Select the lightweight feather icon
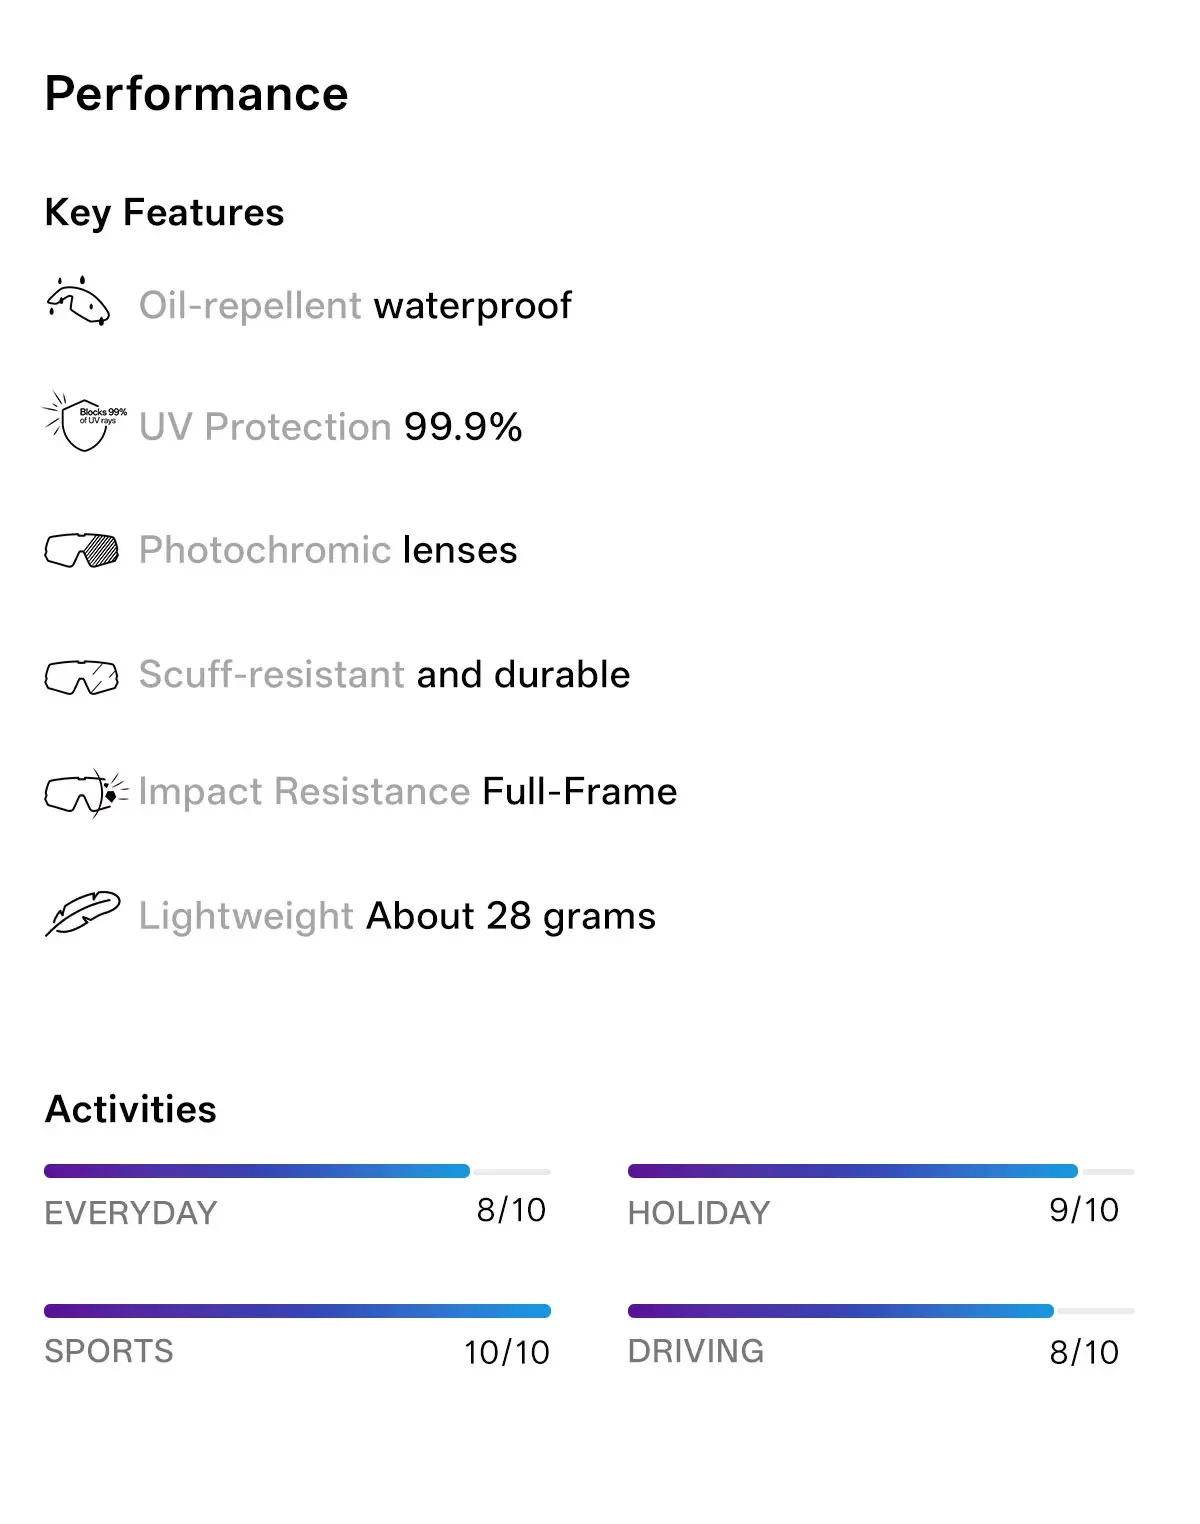The image size is (1200, 1524). point(82,914)
